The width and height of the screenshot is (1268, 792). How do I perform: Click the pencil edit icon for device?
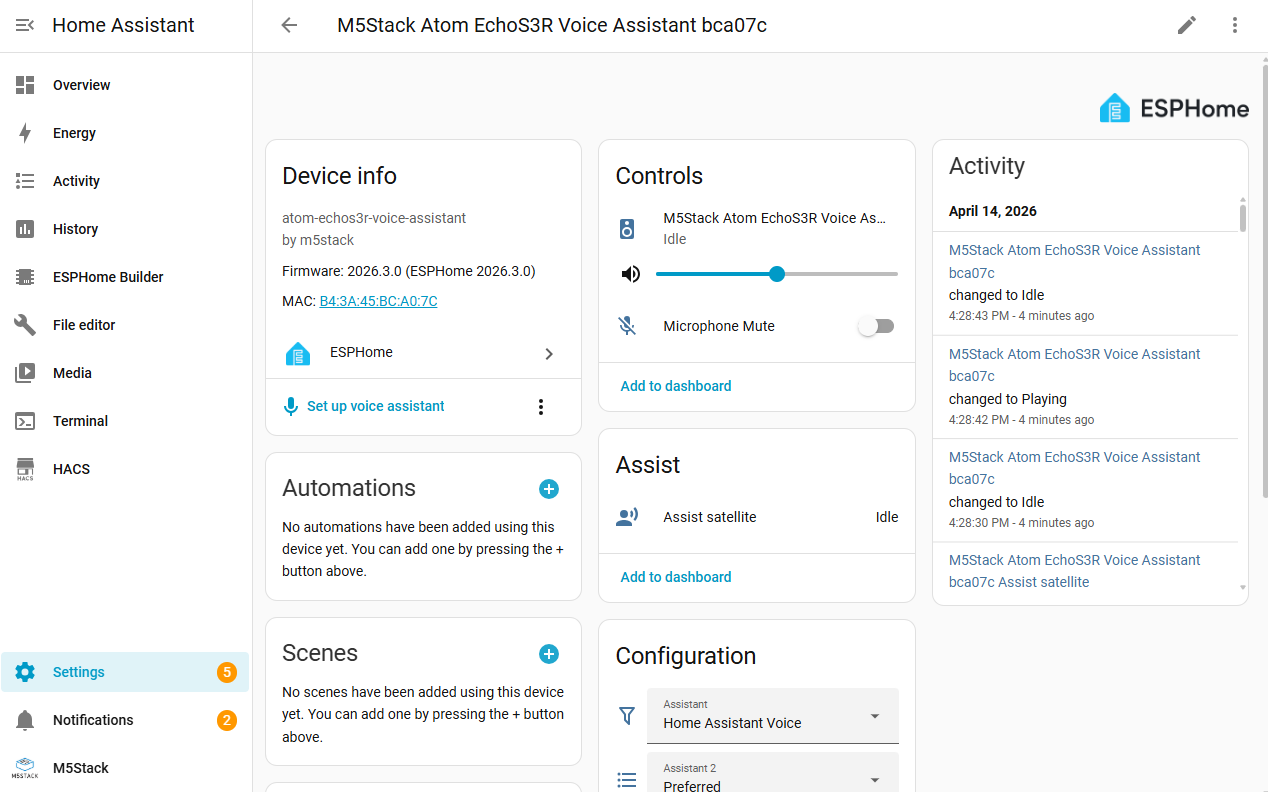pos(1187,25)
